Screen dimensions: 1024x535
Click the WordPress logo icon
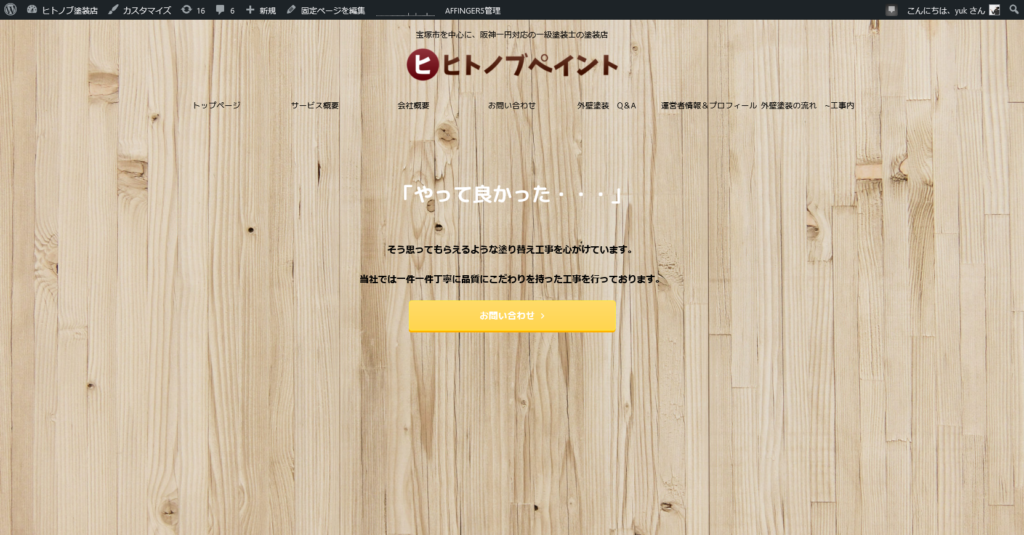click(x=11, y=10)
